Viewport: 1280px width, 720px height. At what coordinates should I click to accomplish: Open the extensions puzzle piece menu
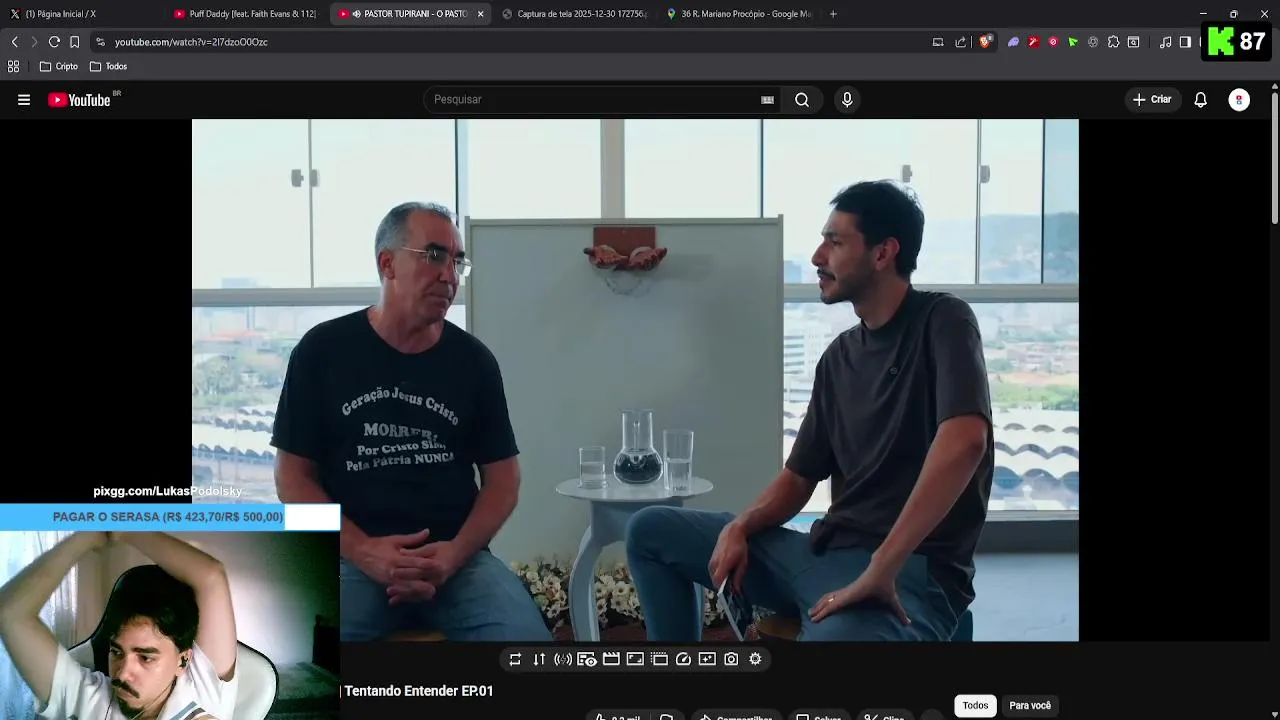point(1113,42)
